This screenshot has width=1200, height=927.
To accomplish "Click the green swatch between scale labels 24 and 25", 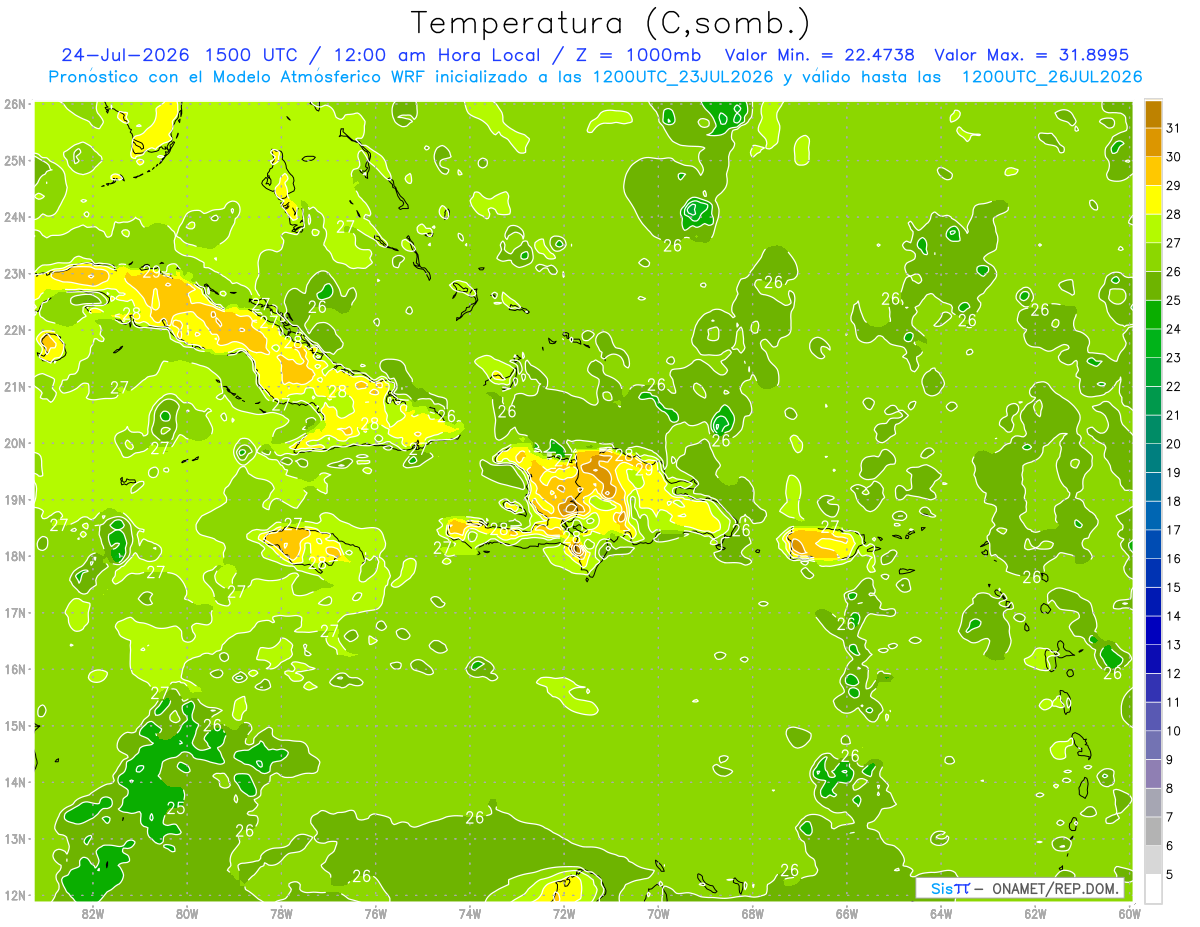I will [1153, 314].
